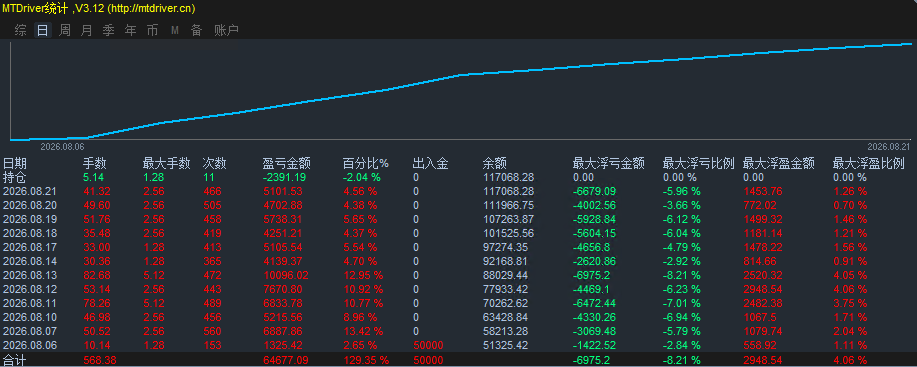This screenshot has height=367, width=917.
Task: Click the 560 trade count cell
Action: tap(212, 331)
